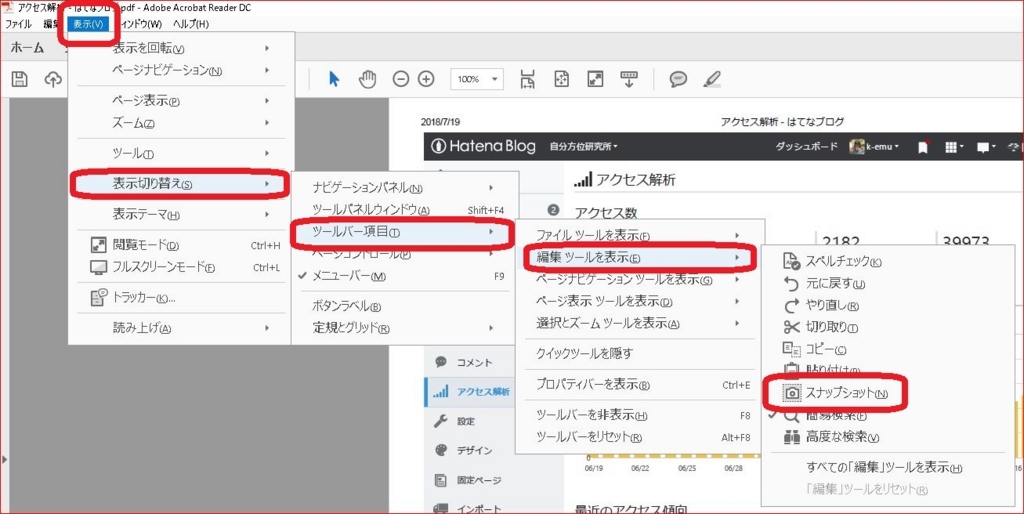The width and height of the screenshot is (1024, 514).
Task: Open the ウィンドウ(W) menu
Action: (x=138, y=24)
